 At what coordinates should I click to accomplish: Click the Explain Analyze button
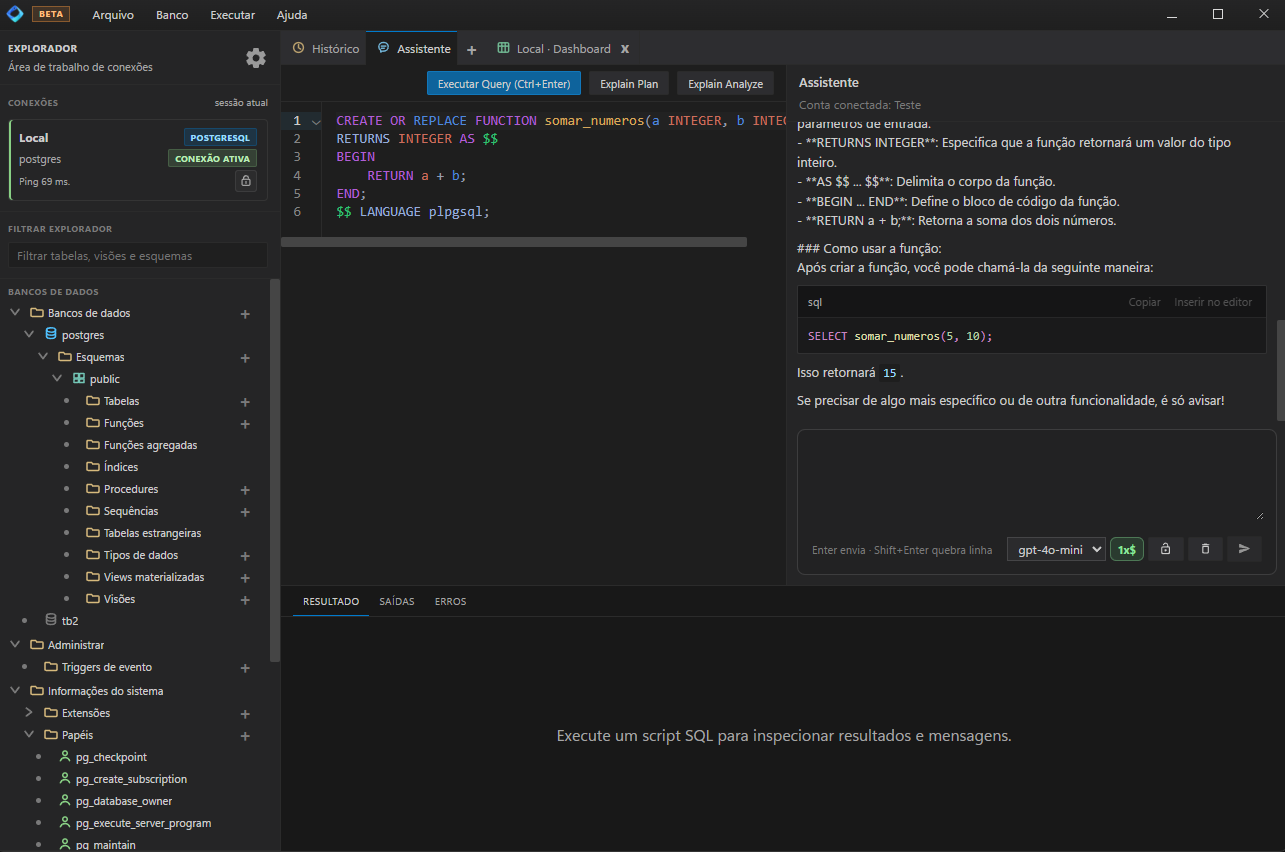click(x=724, y=83)
